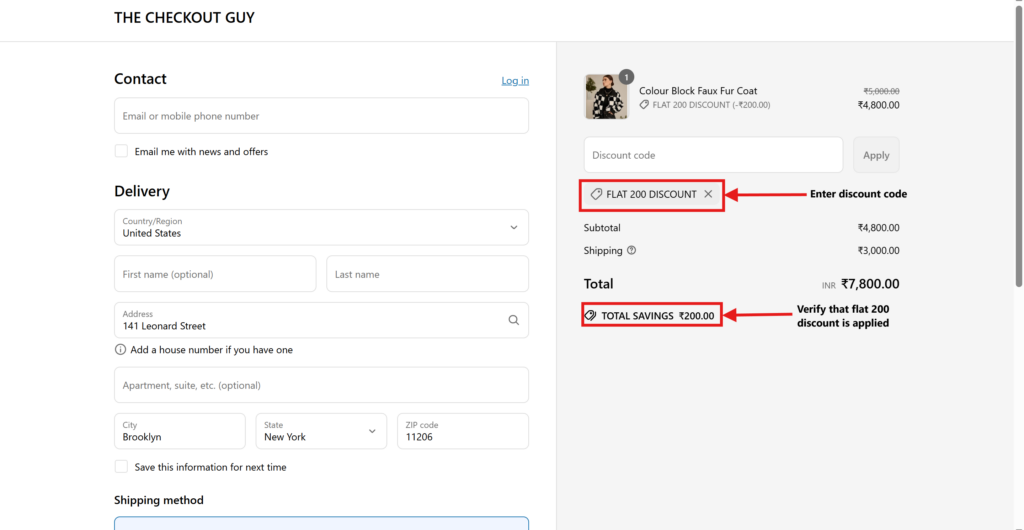Enable Email me with news and offers
The height and width of the screenshot is (530, 1024).
tap(121, 151)
